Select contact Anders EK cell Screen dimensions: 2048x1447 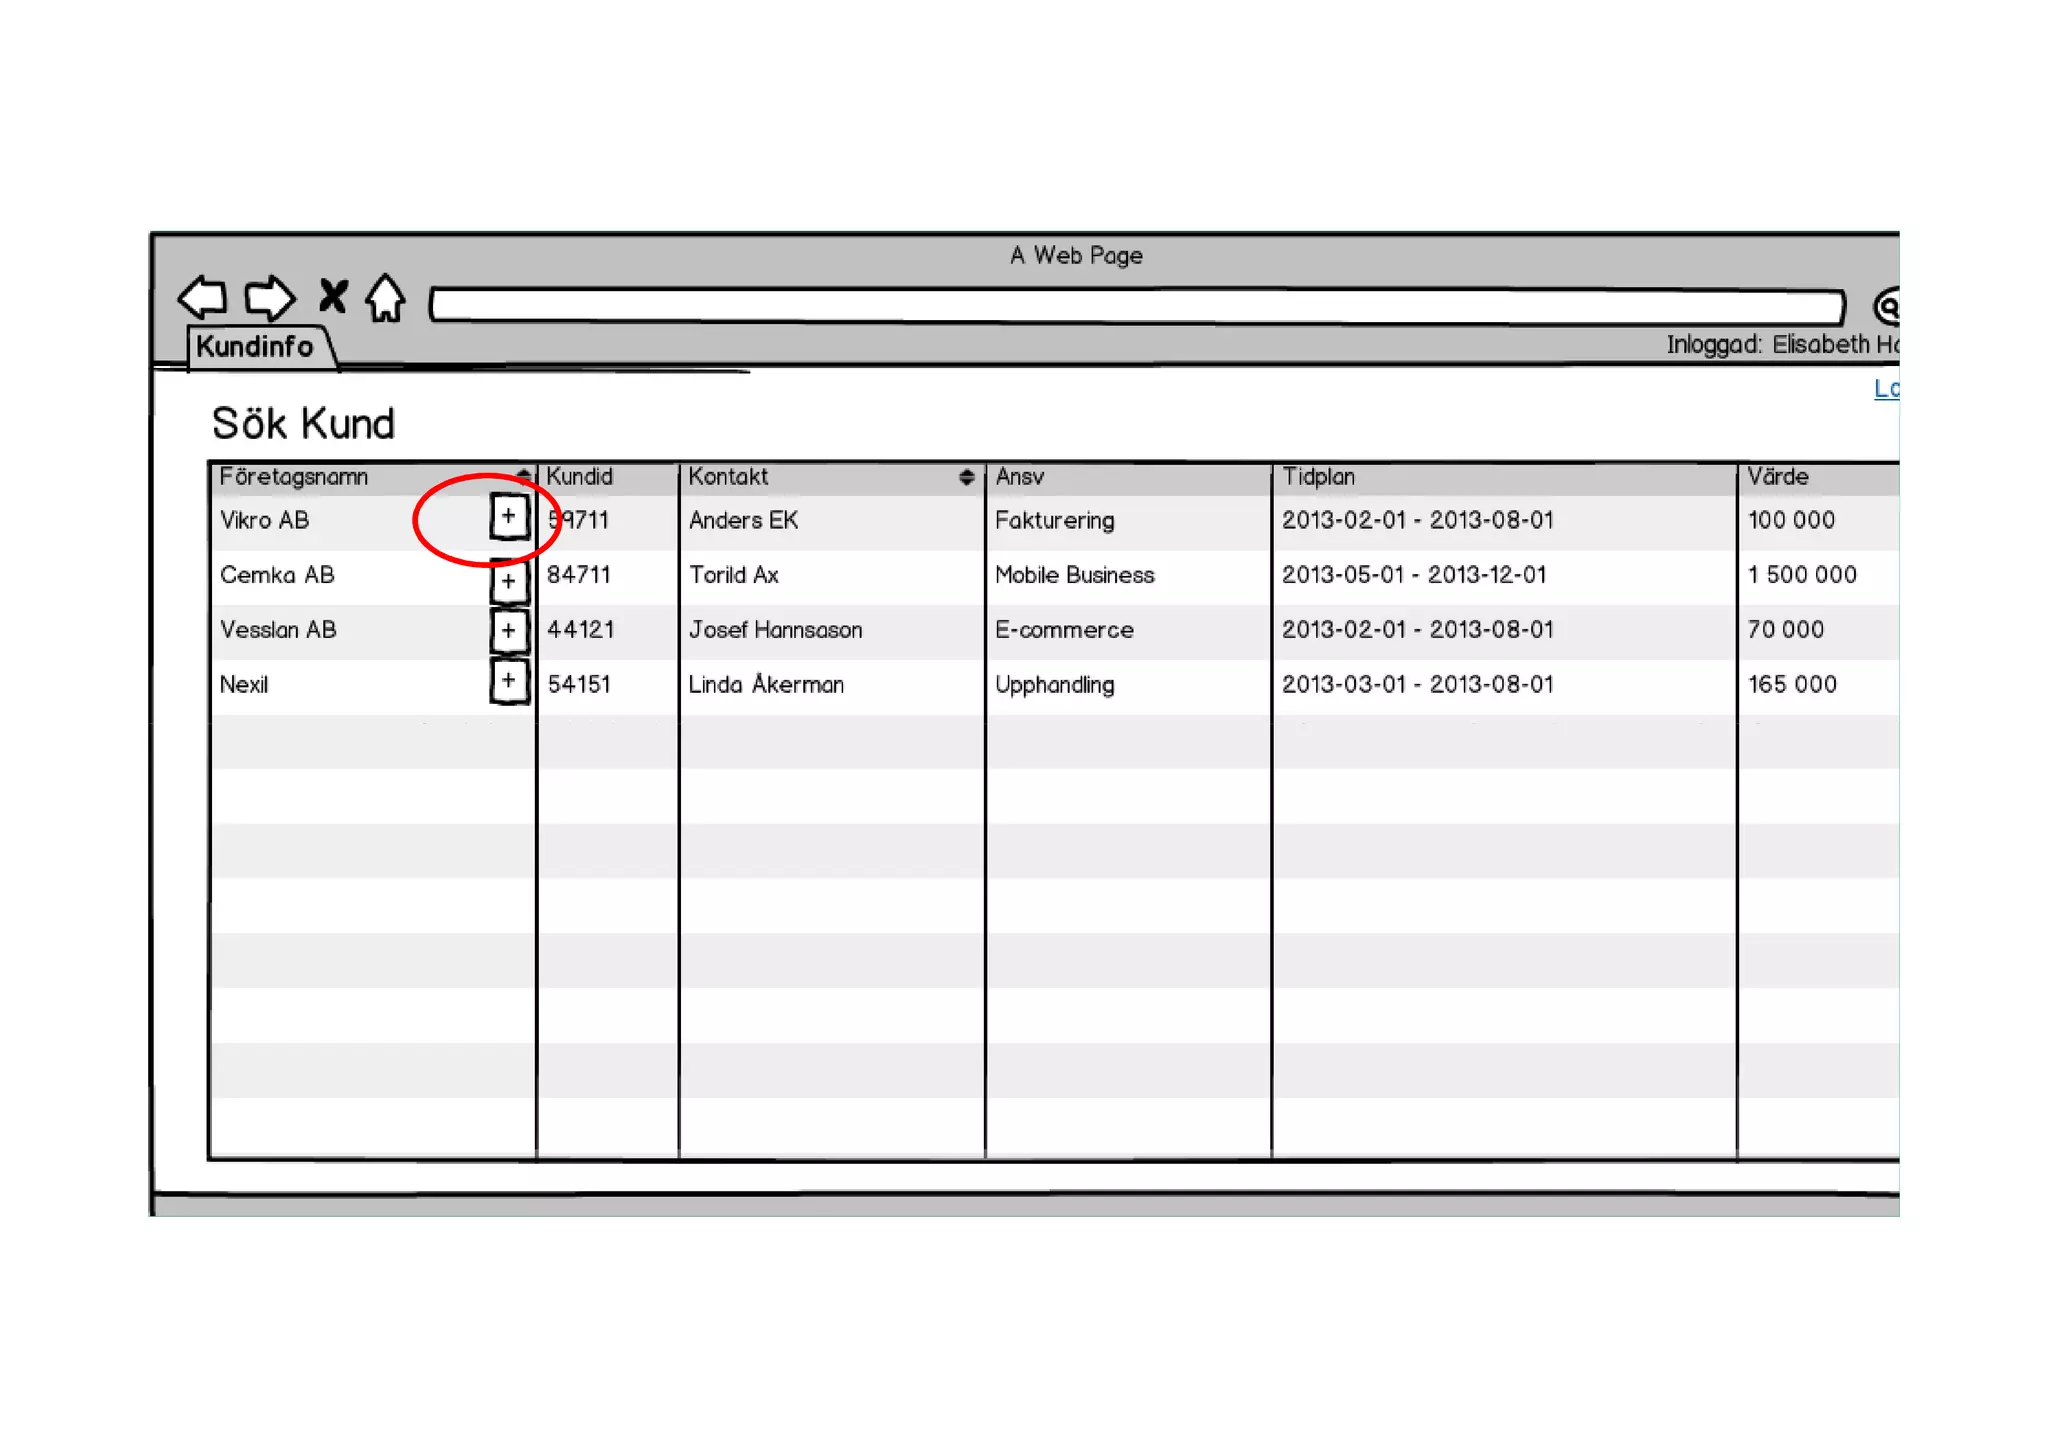point(743,520)
